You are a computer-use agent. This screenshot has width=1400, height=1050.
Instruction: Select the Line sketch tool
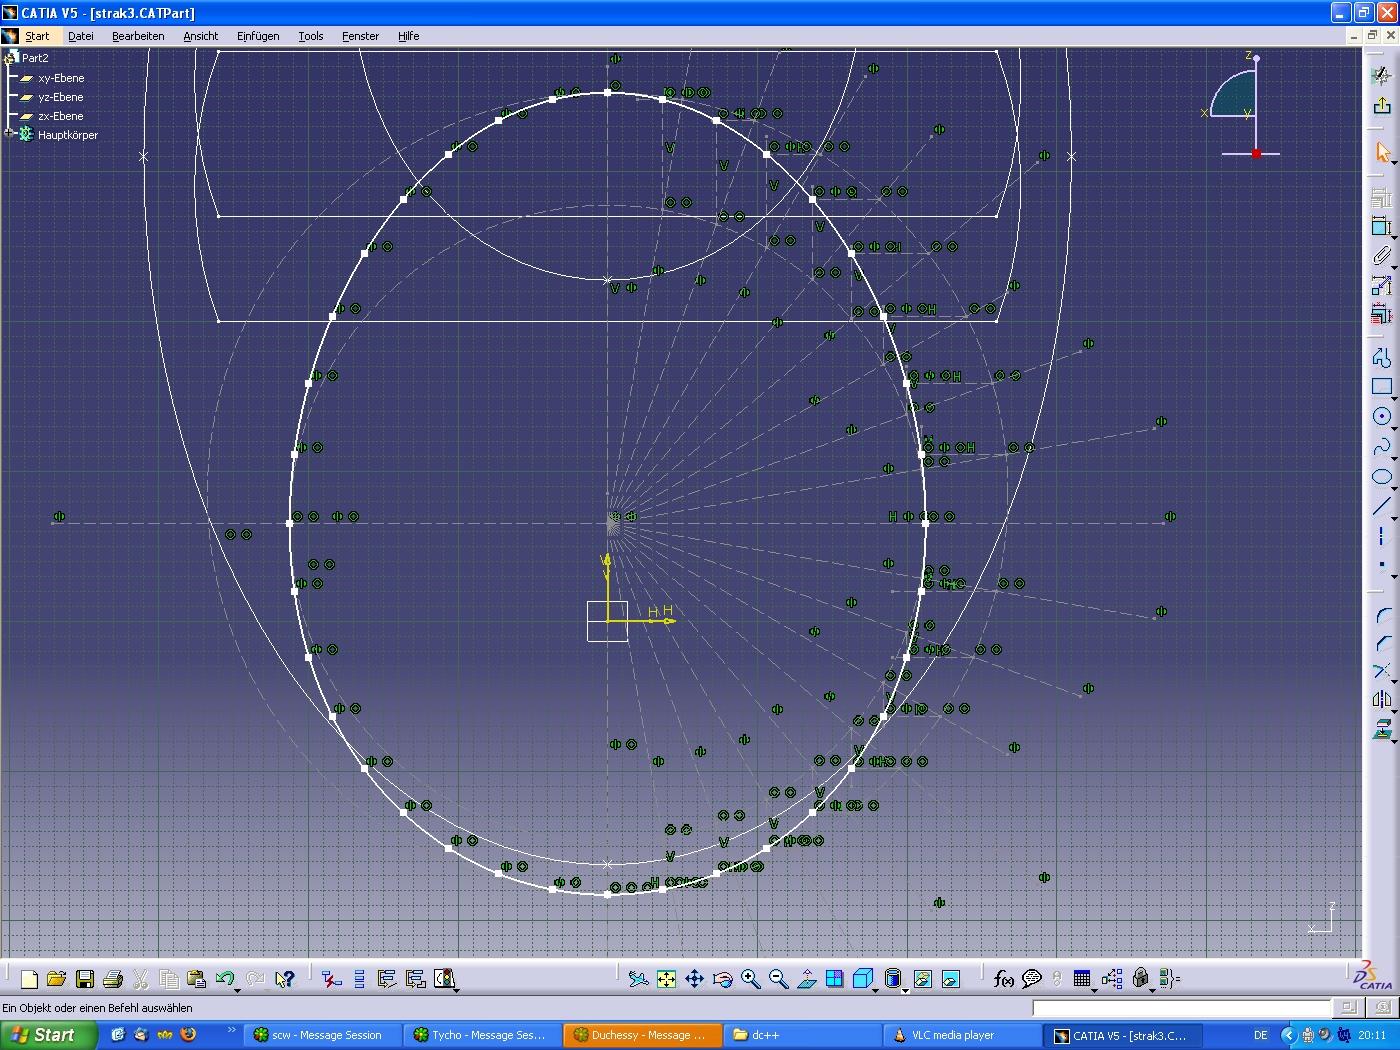coord(1382,505)
